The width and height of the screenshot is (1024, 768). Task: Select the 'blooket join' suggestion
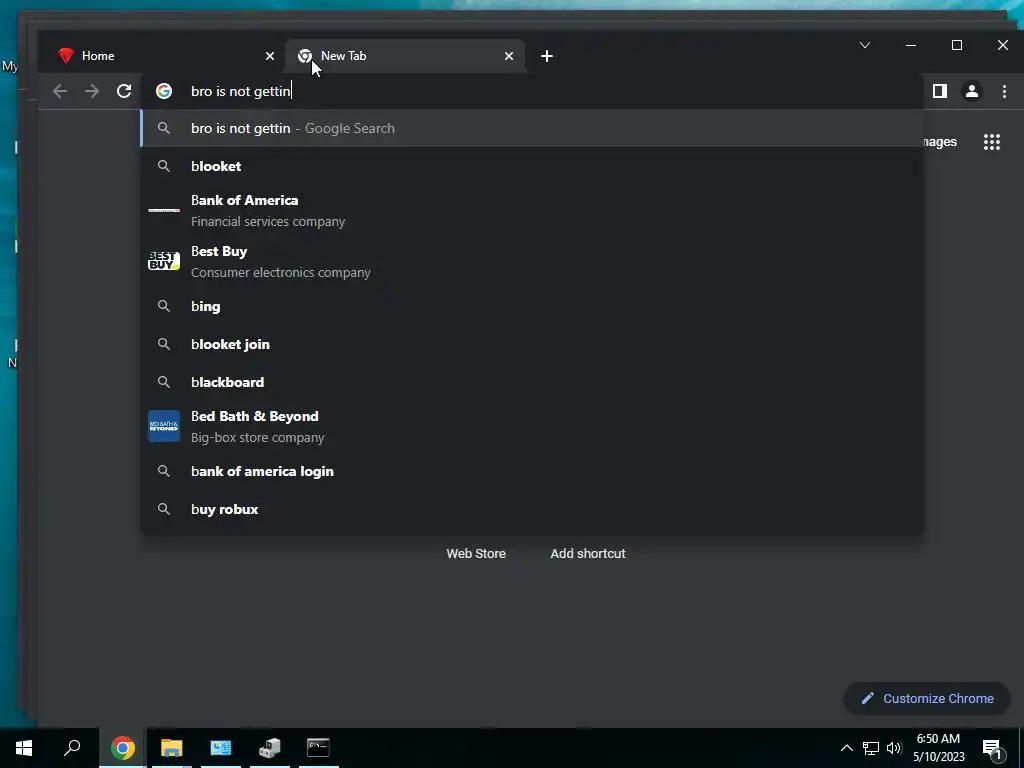[x=532, y=344]
